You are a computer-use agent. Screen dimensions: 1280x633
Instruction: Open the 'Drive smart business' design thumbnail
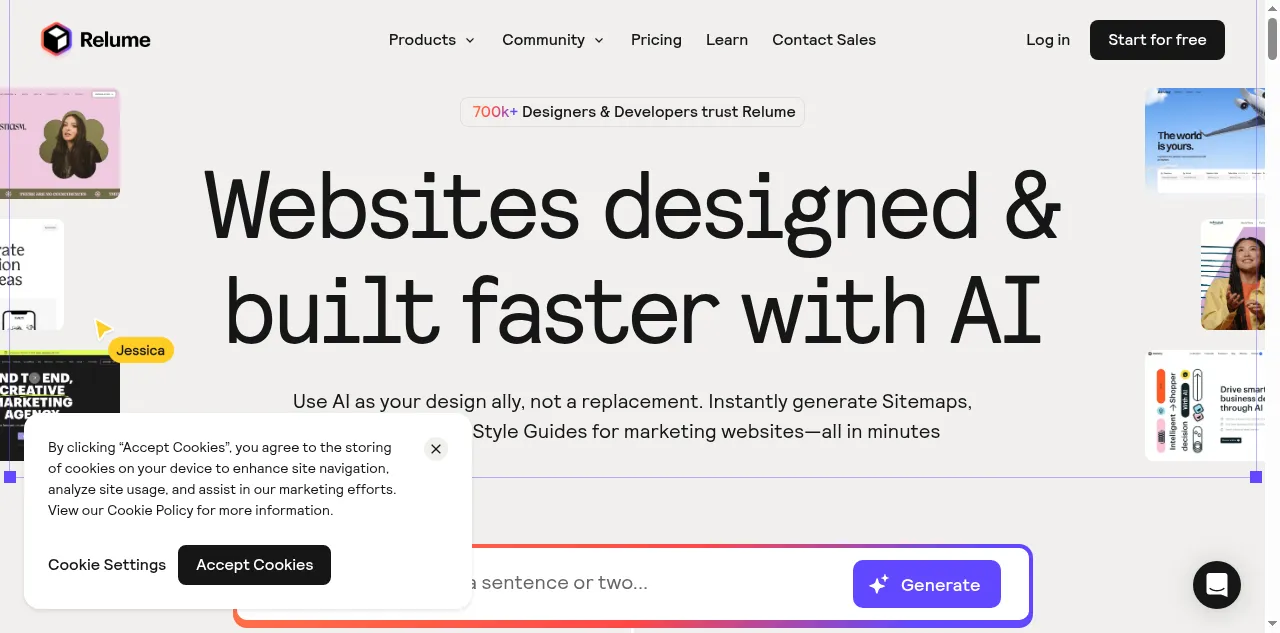(1205, 405)
